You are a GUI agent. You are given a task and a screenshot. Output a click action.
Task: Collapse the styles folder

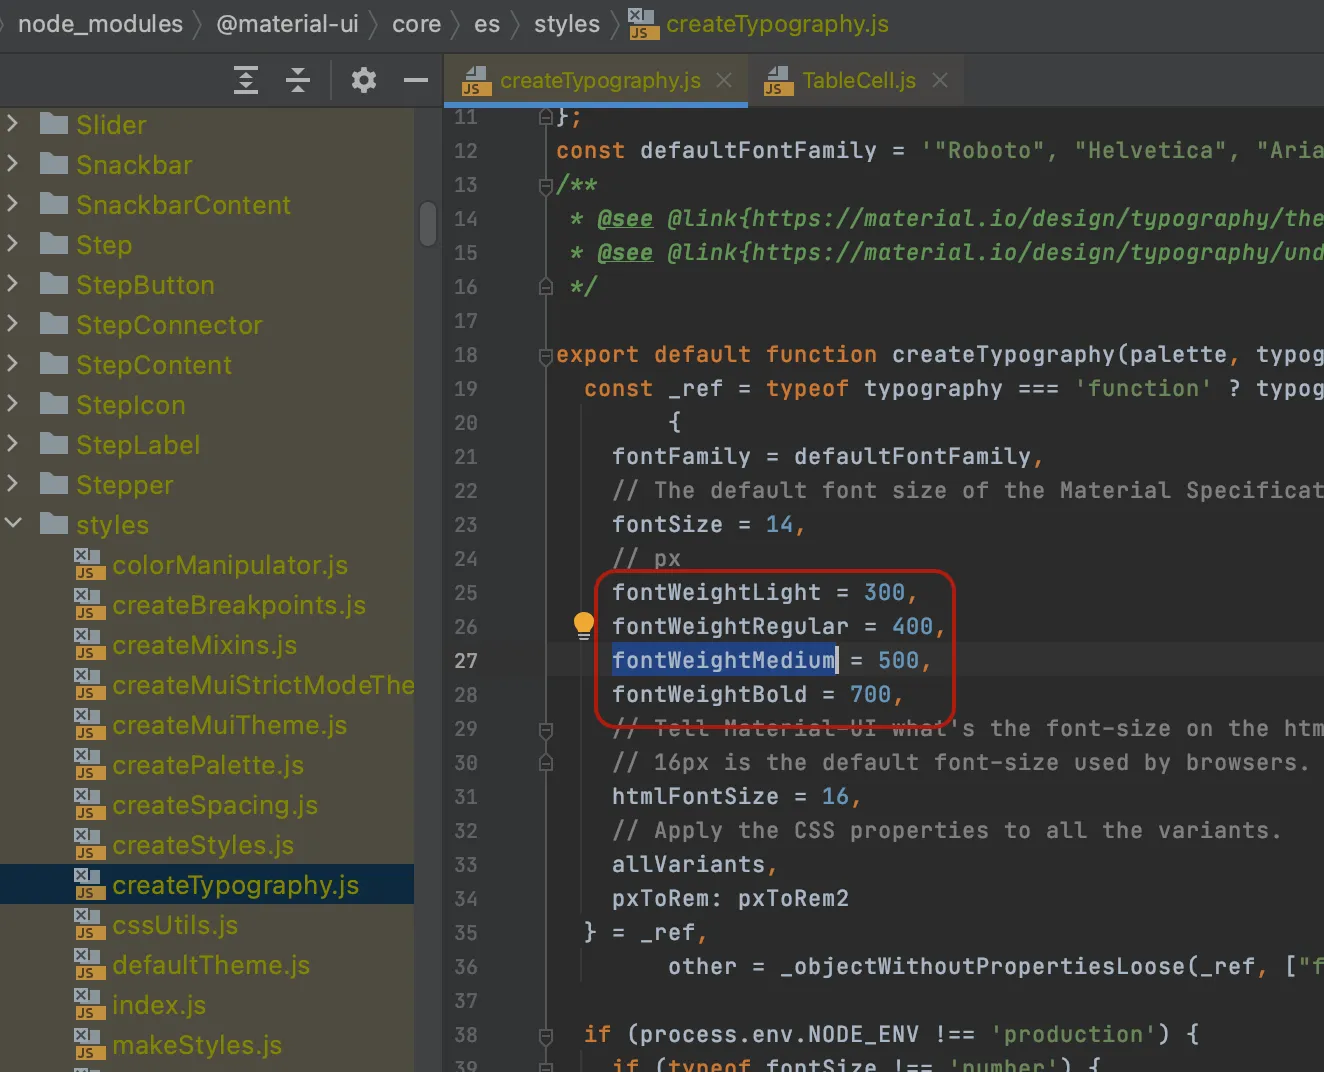(13, 523)
